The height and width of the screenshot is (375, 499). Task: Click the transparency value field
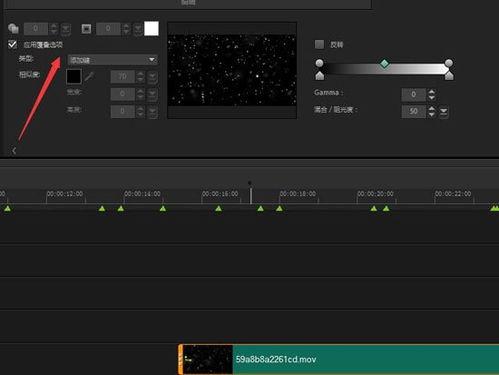pos(36,29)
